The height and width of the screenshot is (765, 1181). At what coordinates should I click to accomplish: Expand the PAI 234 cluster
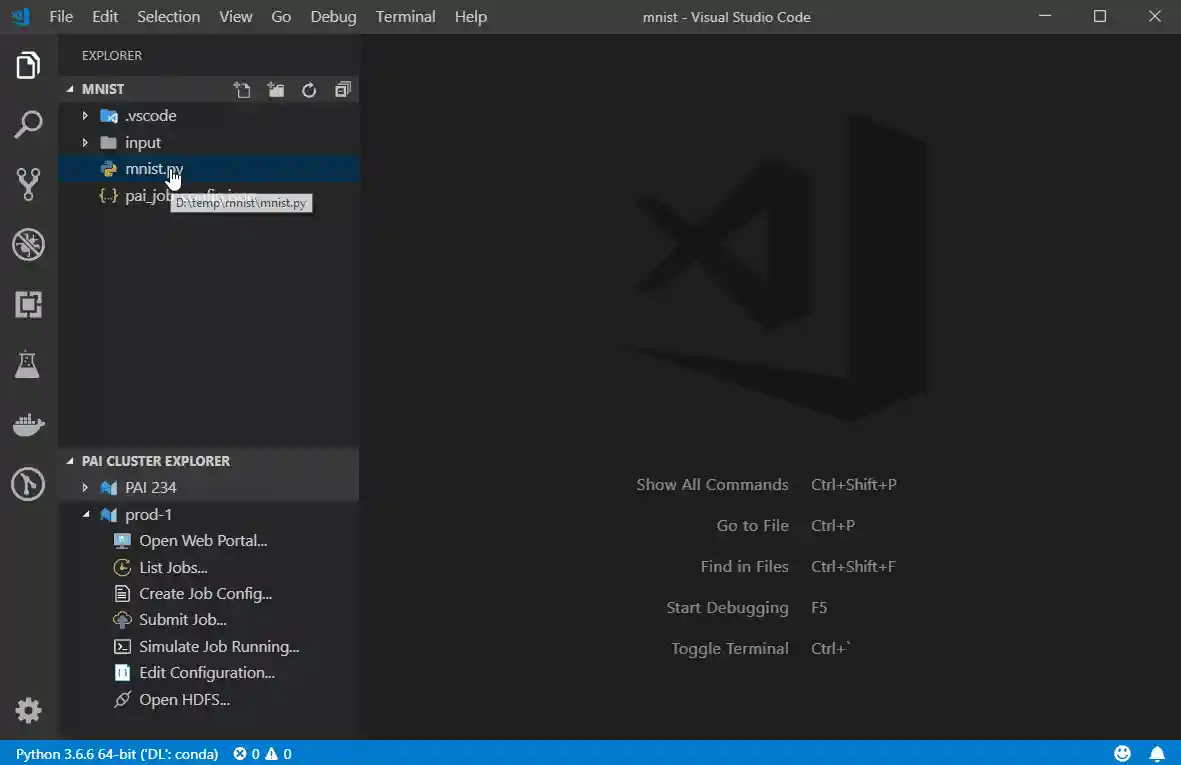click(85, 488)
